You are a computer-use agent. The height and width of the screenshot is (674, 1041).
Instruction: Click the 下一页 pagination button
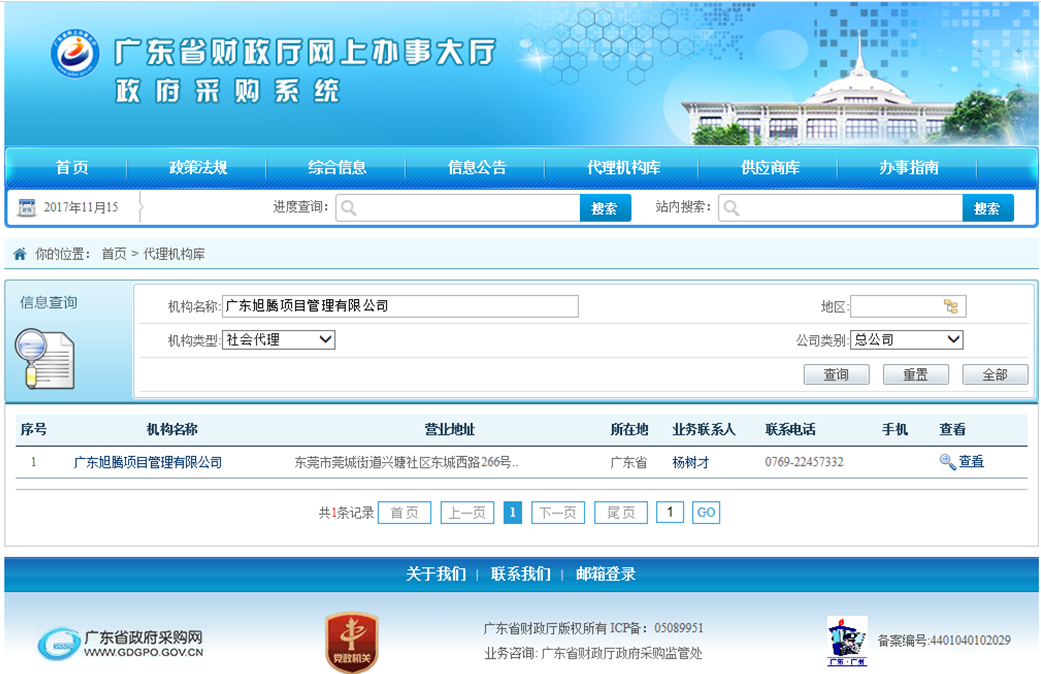(558, 513)
